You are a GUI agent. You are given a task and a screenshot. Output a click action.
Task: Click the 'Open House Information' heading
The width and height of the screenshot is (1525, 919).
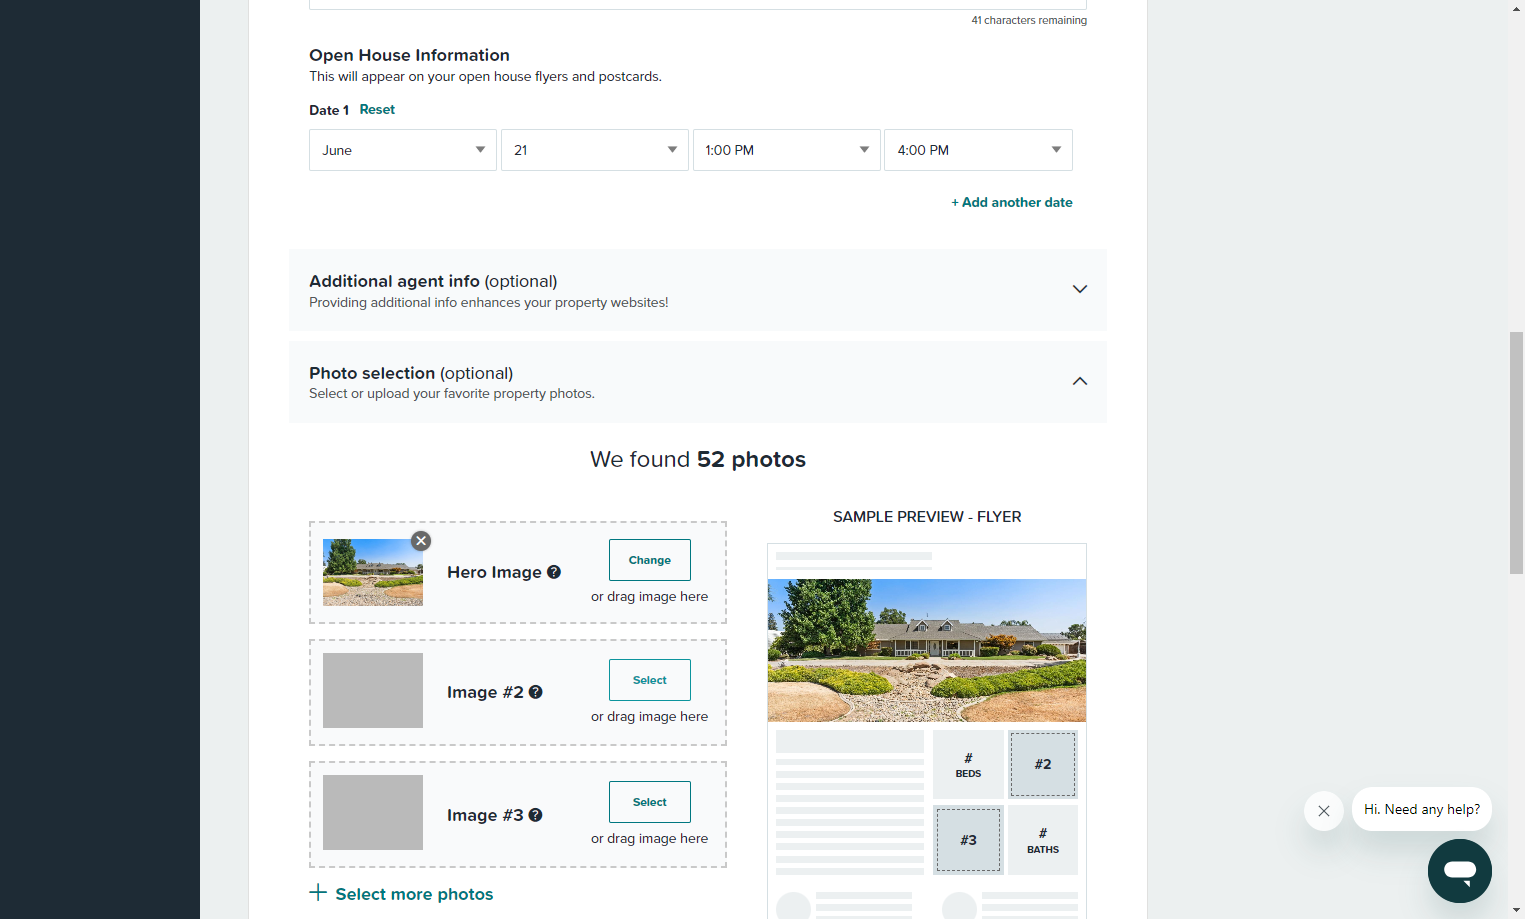409,55
